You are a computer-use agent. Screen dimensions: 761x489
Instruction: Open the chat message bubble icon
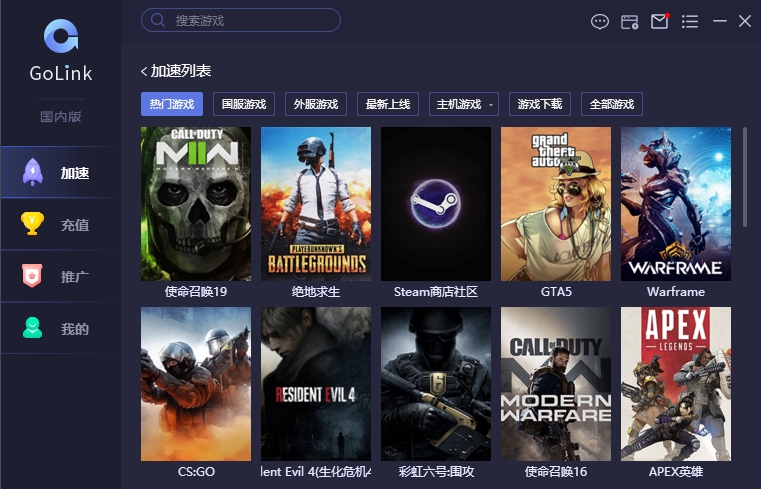(x=600, y=21)
